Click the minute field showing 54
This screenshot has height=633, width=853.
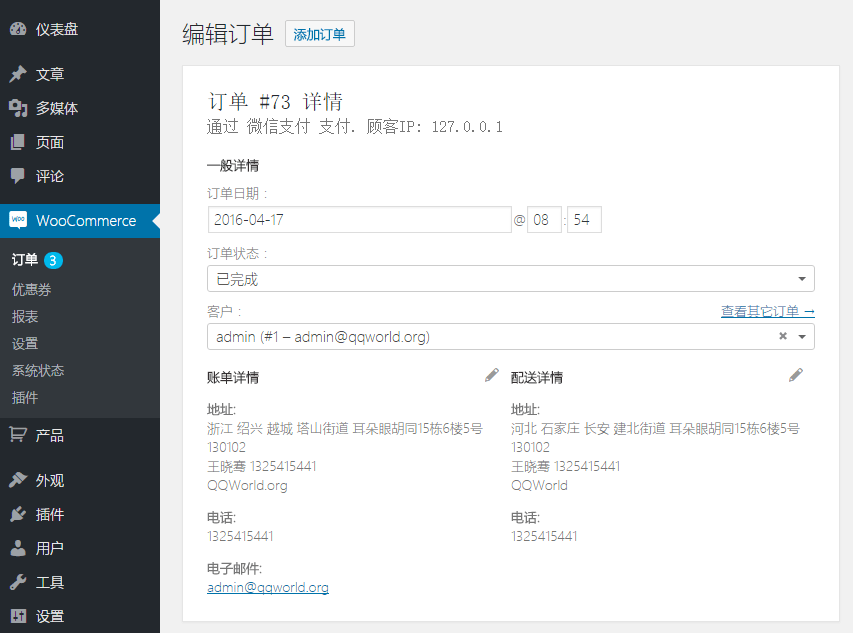coord(584,220)
